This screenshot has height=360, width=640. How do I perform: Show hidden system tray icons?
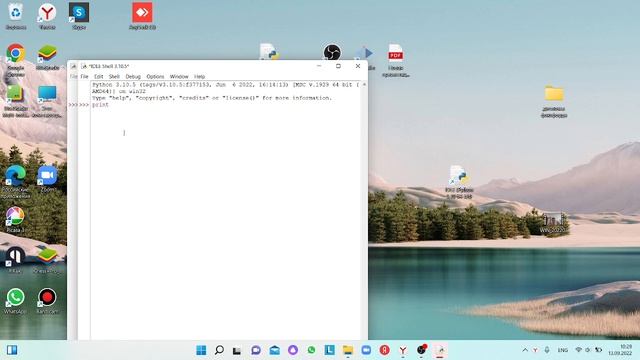pyautogui.click(x=525, y=350)
